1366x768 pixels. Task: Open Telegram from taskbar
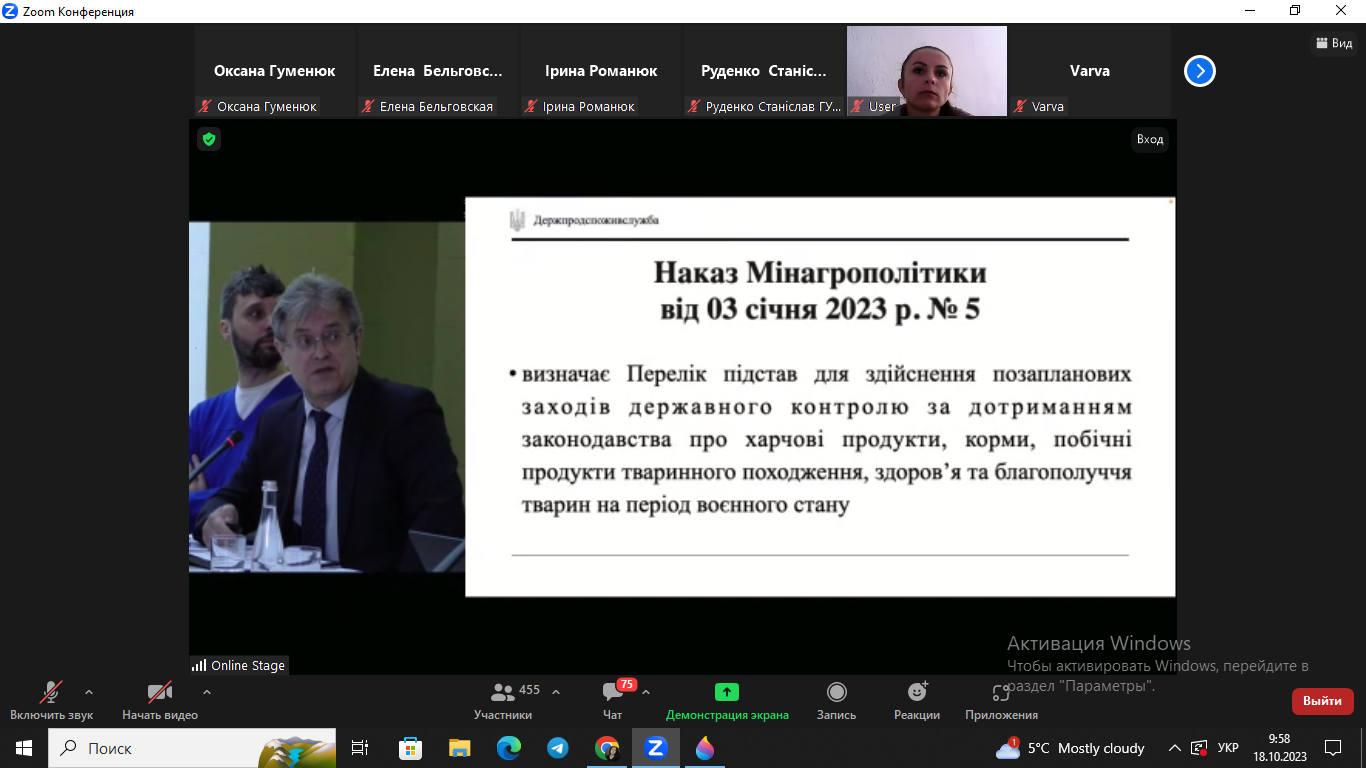click(558, 748)
